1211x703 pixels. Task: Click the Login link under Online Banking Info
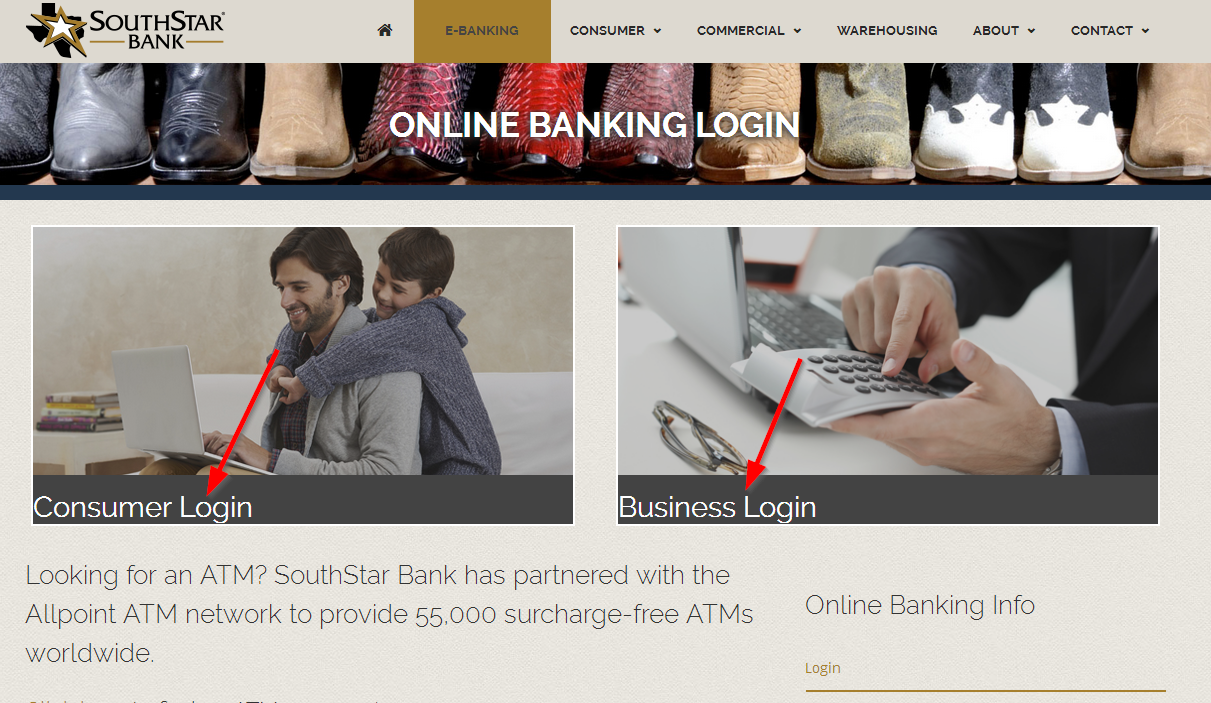(823, 668)
